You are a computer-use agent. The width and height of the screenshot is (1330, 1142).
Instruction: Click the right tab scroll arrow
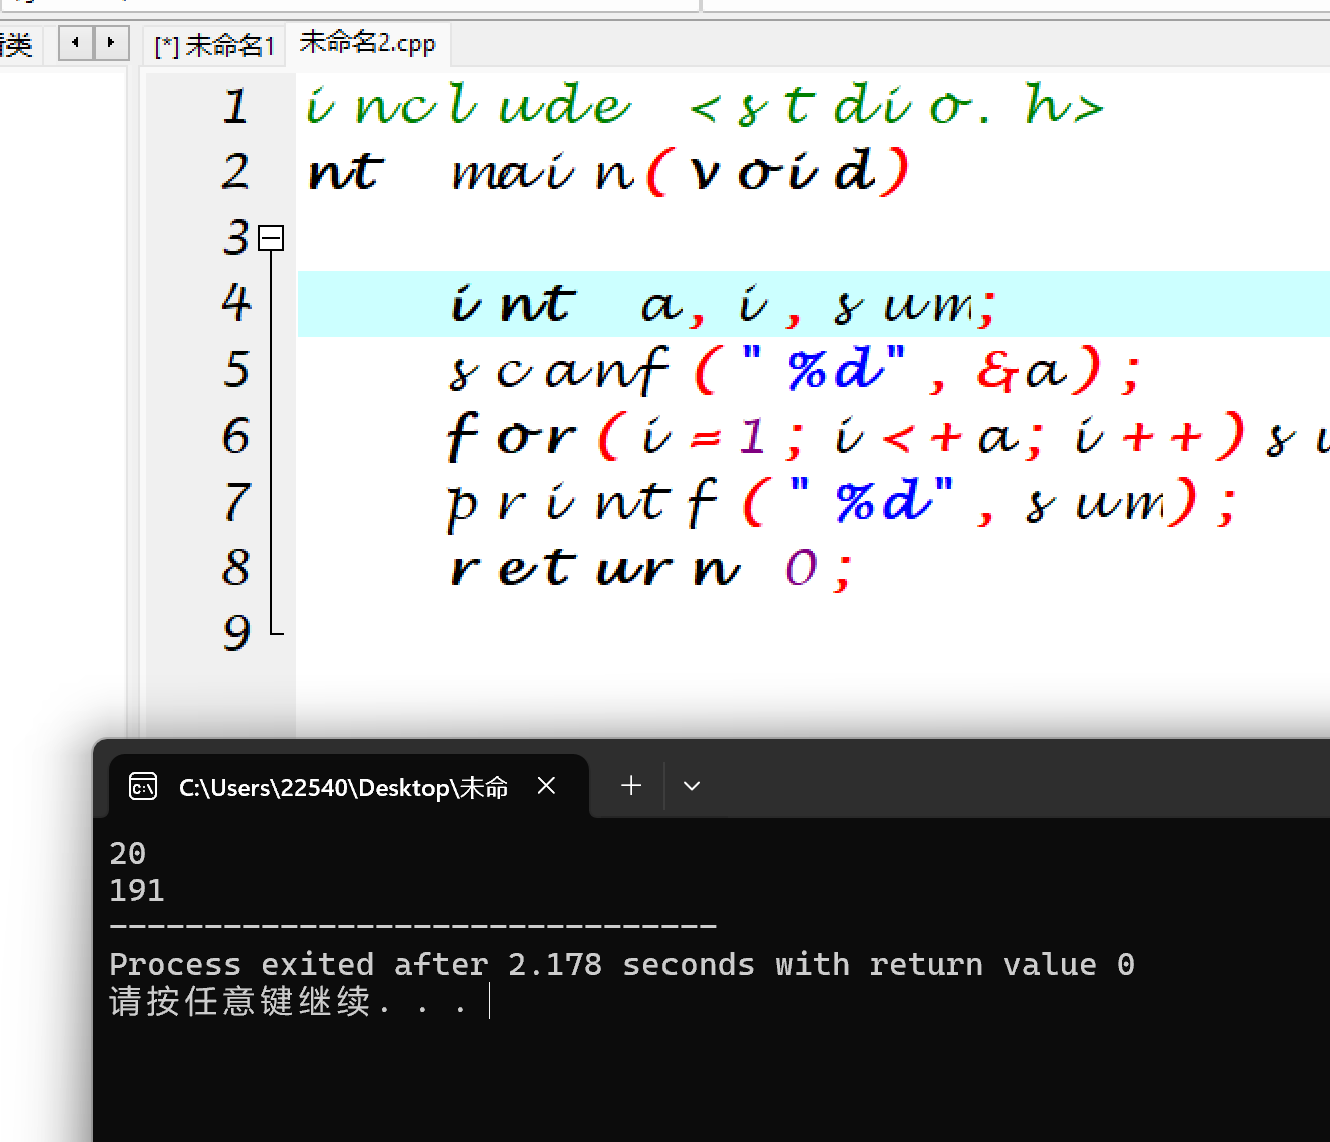click(111, 43)
